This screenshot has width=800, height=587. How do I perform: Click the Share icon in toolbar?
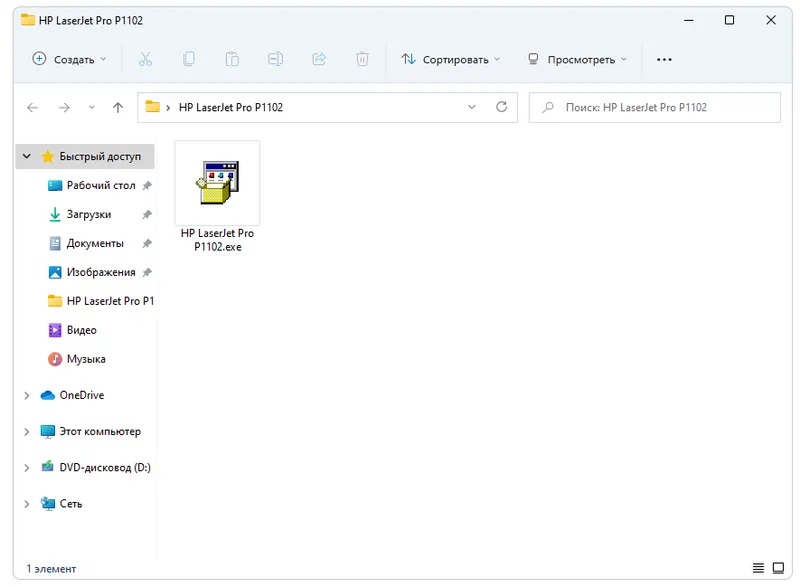[x=319, y=59]
